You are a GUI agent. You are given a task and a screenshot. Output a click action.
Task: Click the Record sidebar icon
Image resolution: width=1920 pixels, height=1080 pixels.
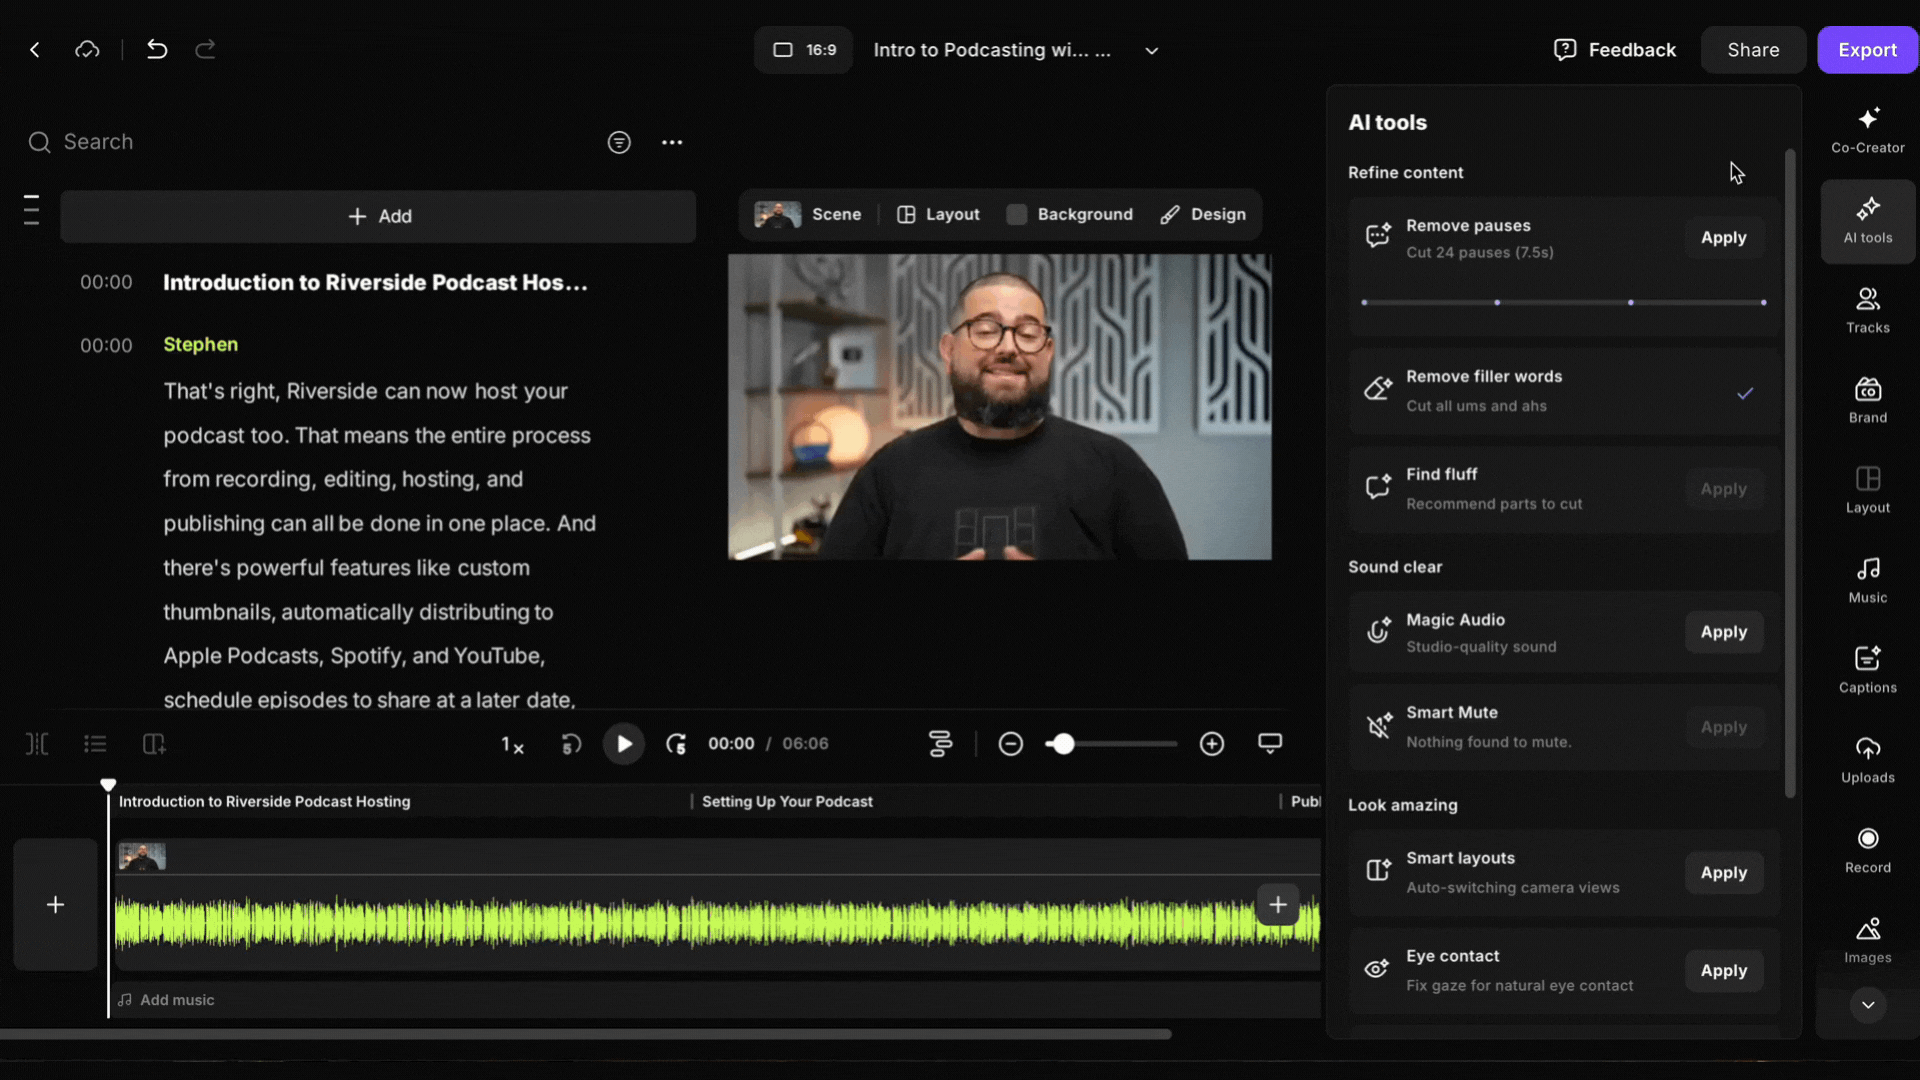pos(1867,850)
